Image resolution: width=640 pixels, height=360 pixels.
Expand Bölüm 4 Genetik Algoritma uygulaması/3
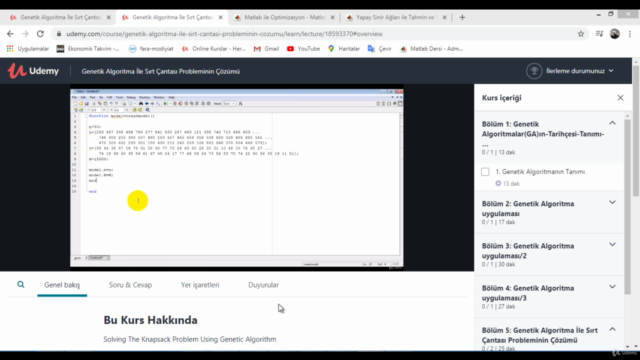(x=612, y=287)
